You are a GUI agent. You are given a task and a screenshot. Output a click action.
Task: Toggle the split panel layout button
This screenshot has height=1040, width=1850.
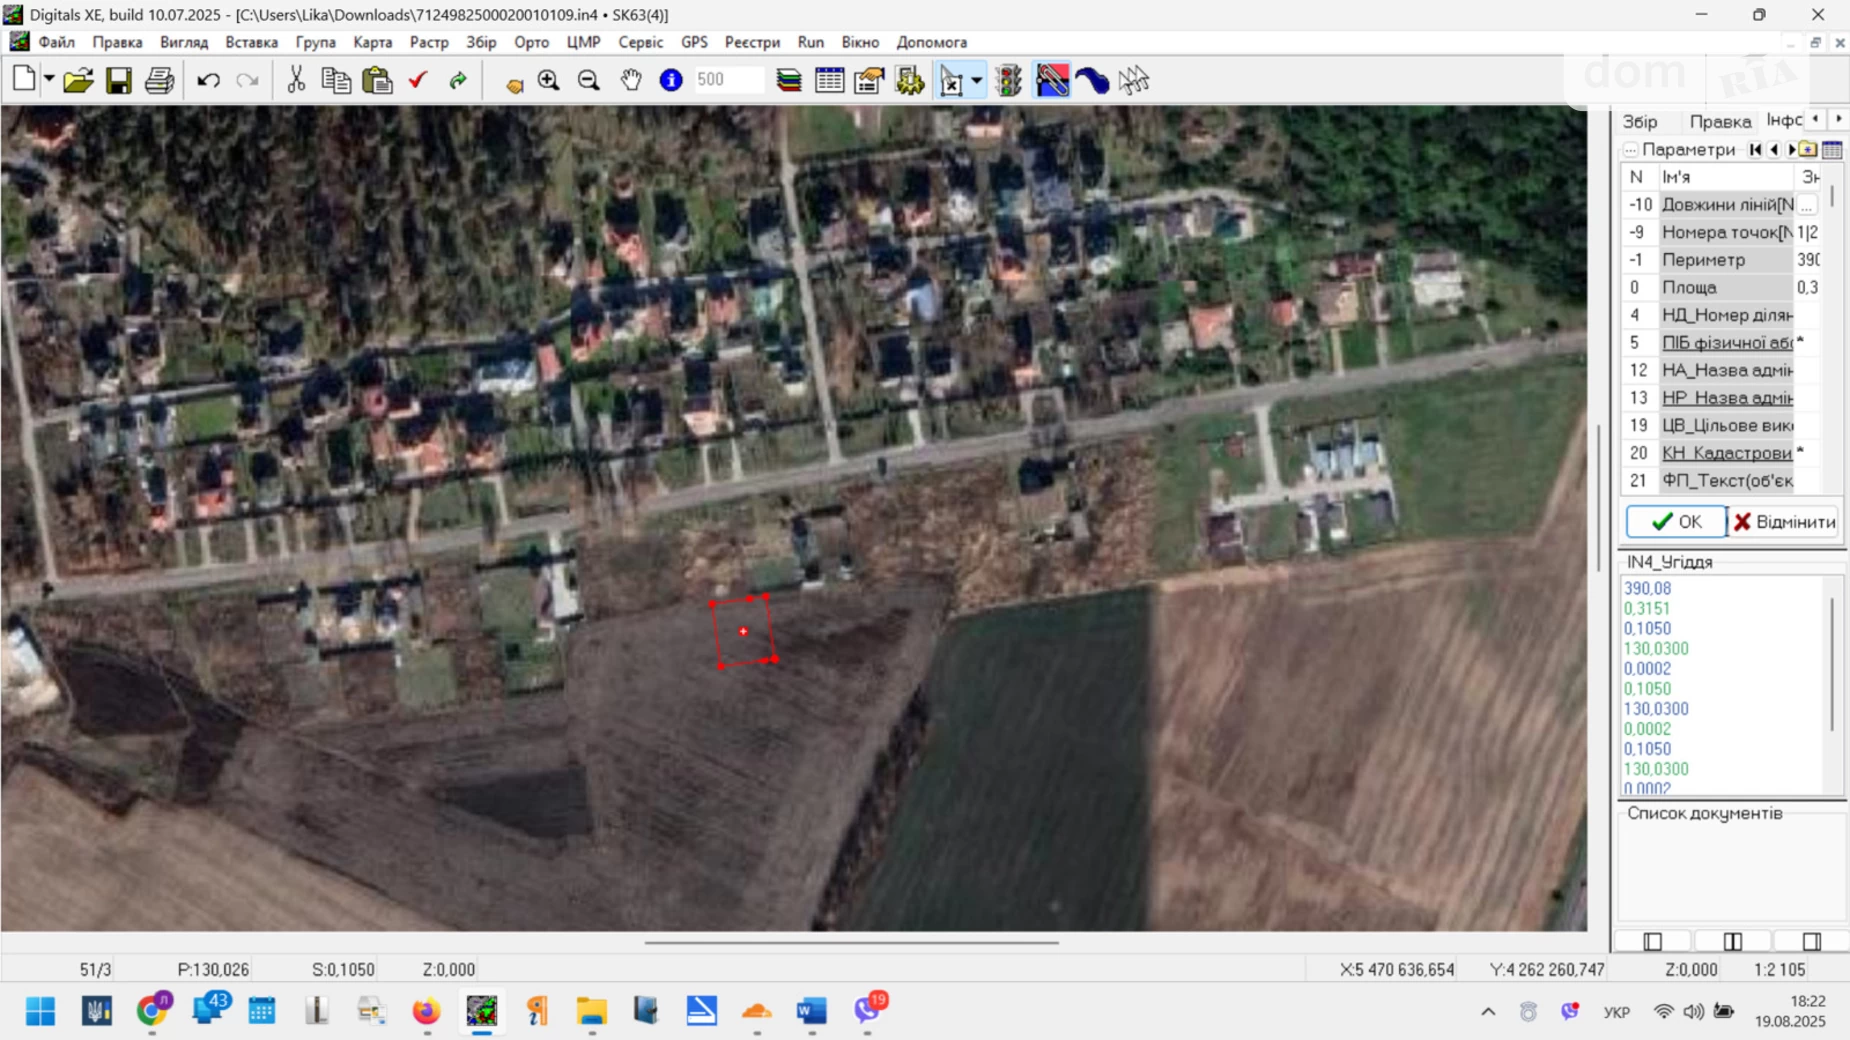pos(1732,941)
